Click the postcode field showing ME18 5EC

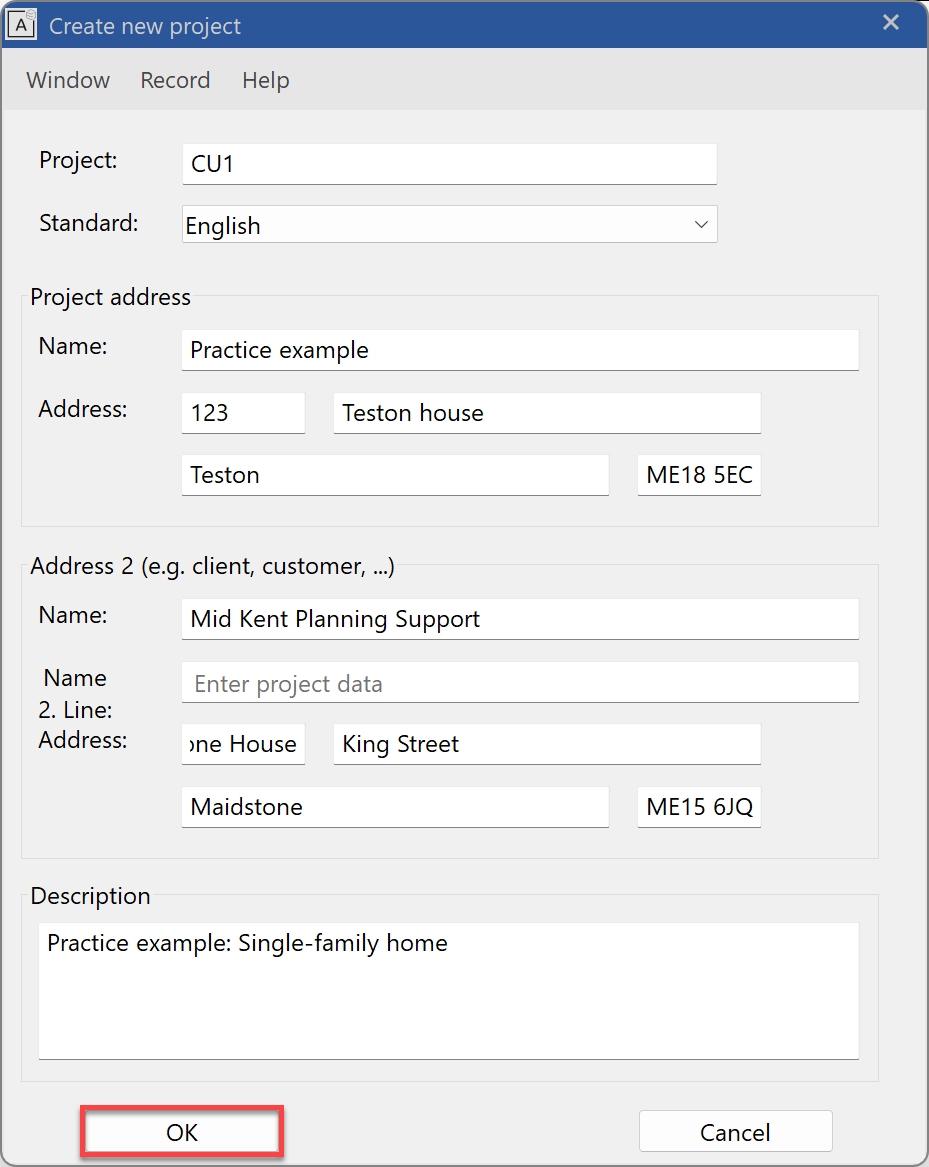click(x=698, y=475)
